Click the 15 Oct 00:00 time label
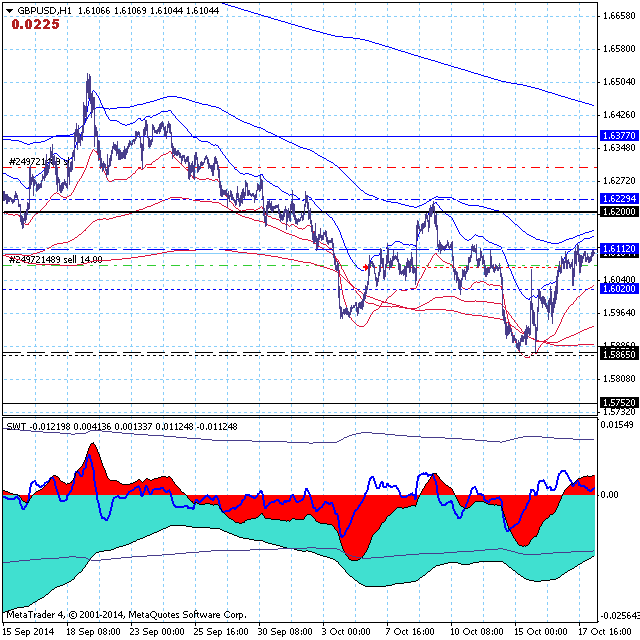The image size is (640, 640). pos(540,631)
